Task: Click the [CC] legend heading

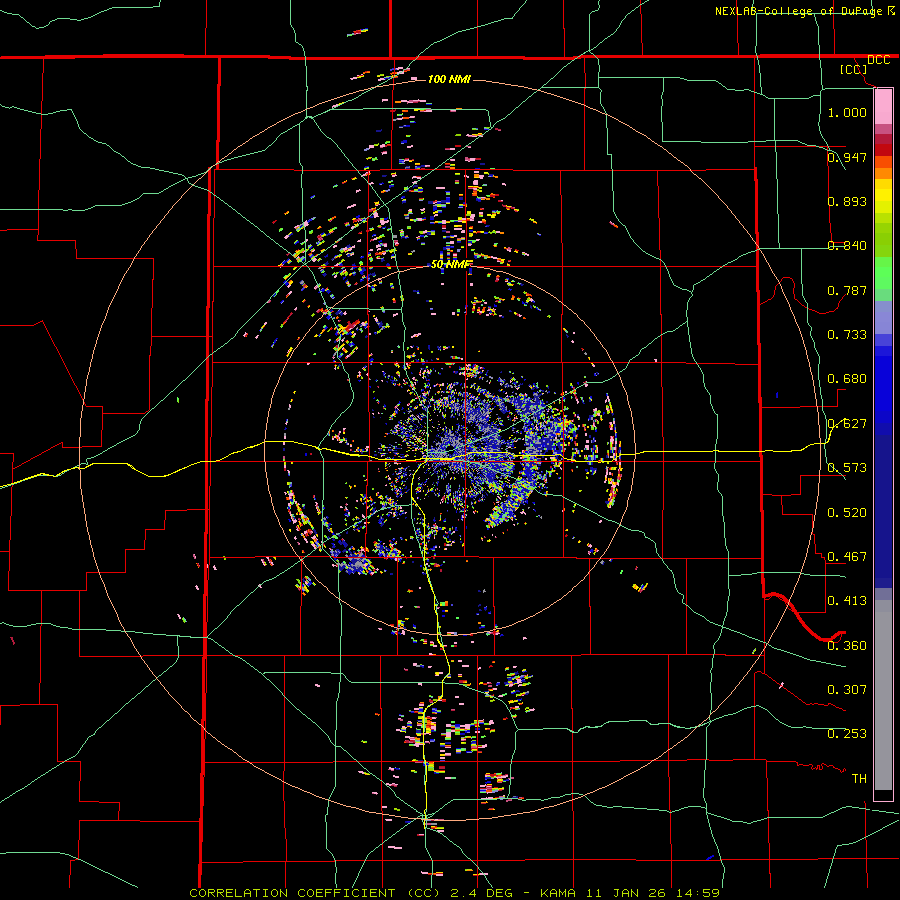Action: point(853,69)
